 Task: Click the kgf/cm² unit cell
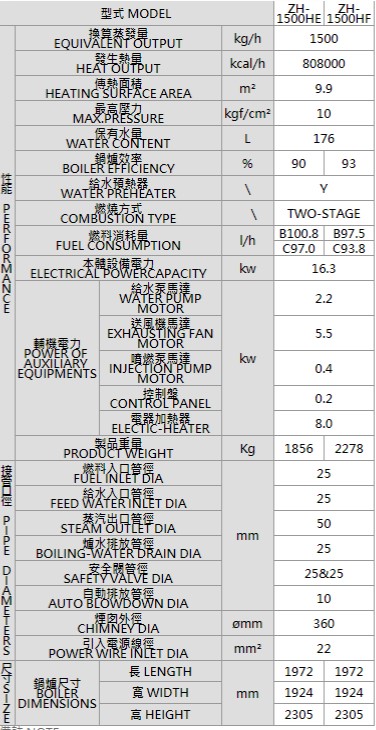click(x=248, y=114)
